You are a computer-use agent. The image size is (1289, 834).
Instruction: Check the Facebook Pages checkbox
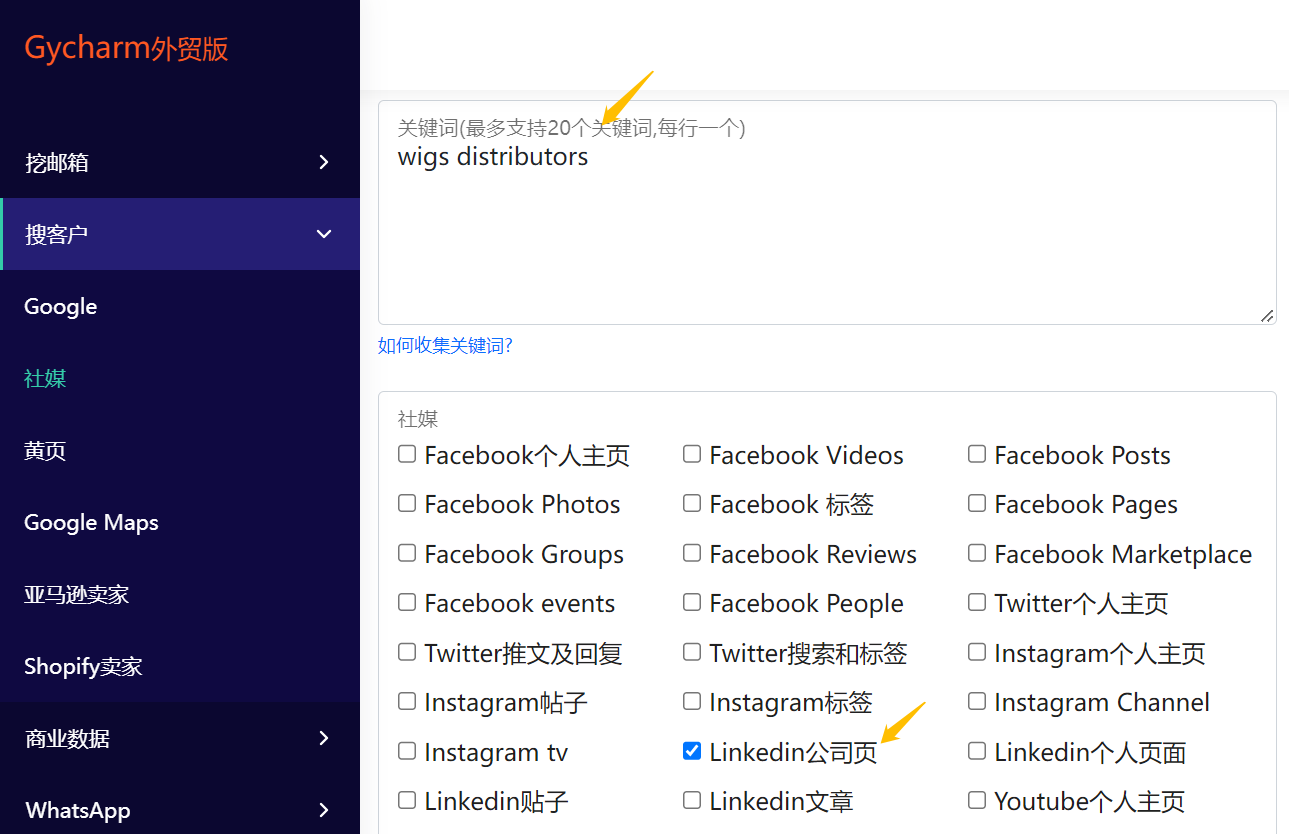[977, 503]
